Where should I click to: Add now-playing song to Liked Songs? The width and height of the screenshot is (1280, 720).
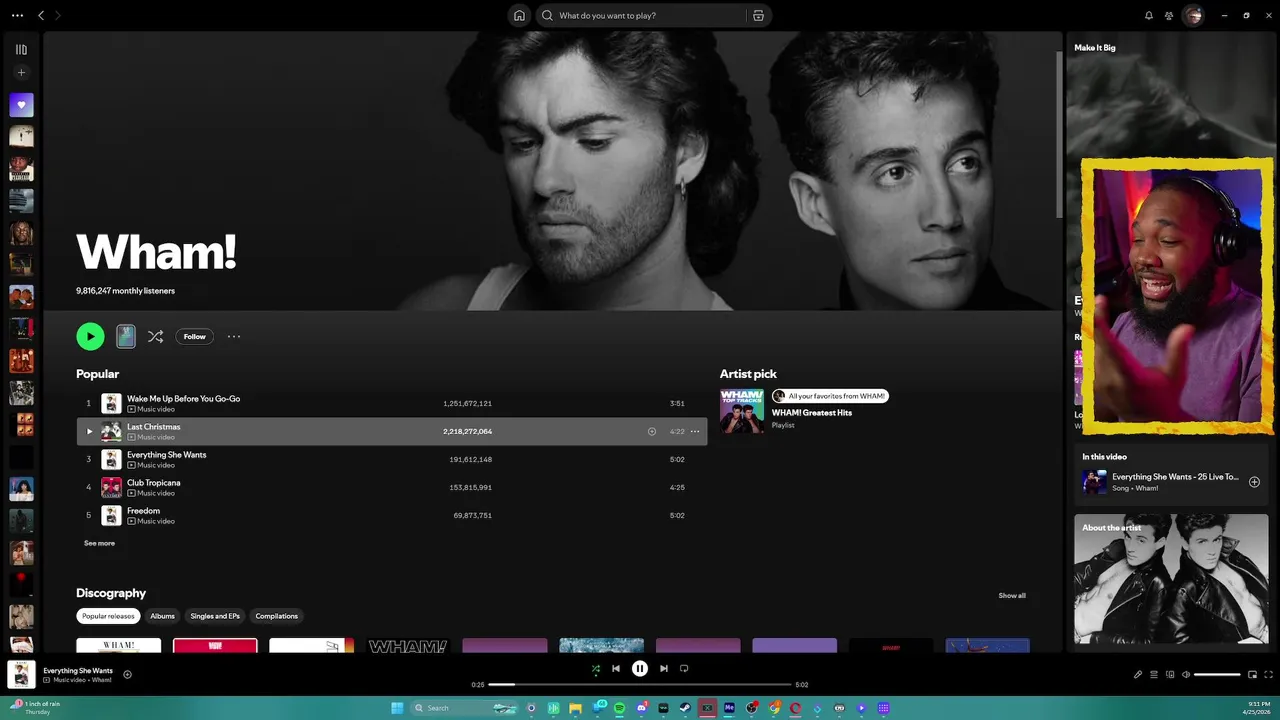[x=127, y=674]
